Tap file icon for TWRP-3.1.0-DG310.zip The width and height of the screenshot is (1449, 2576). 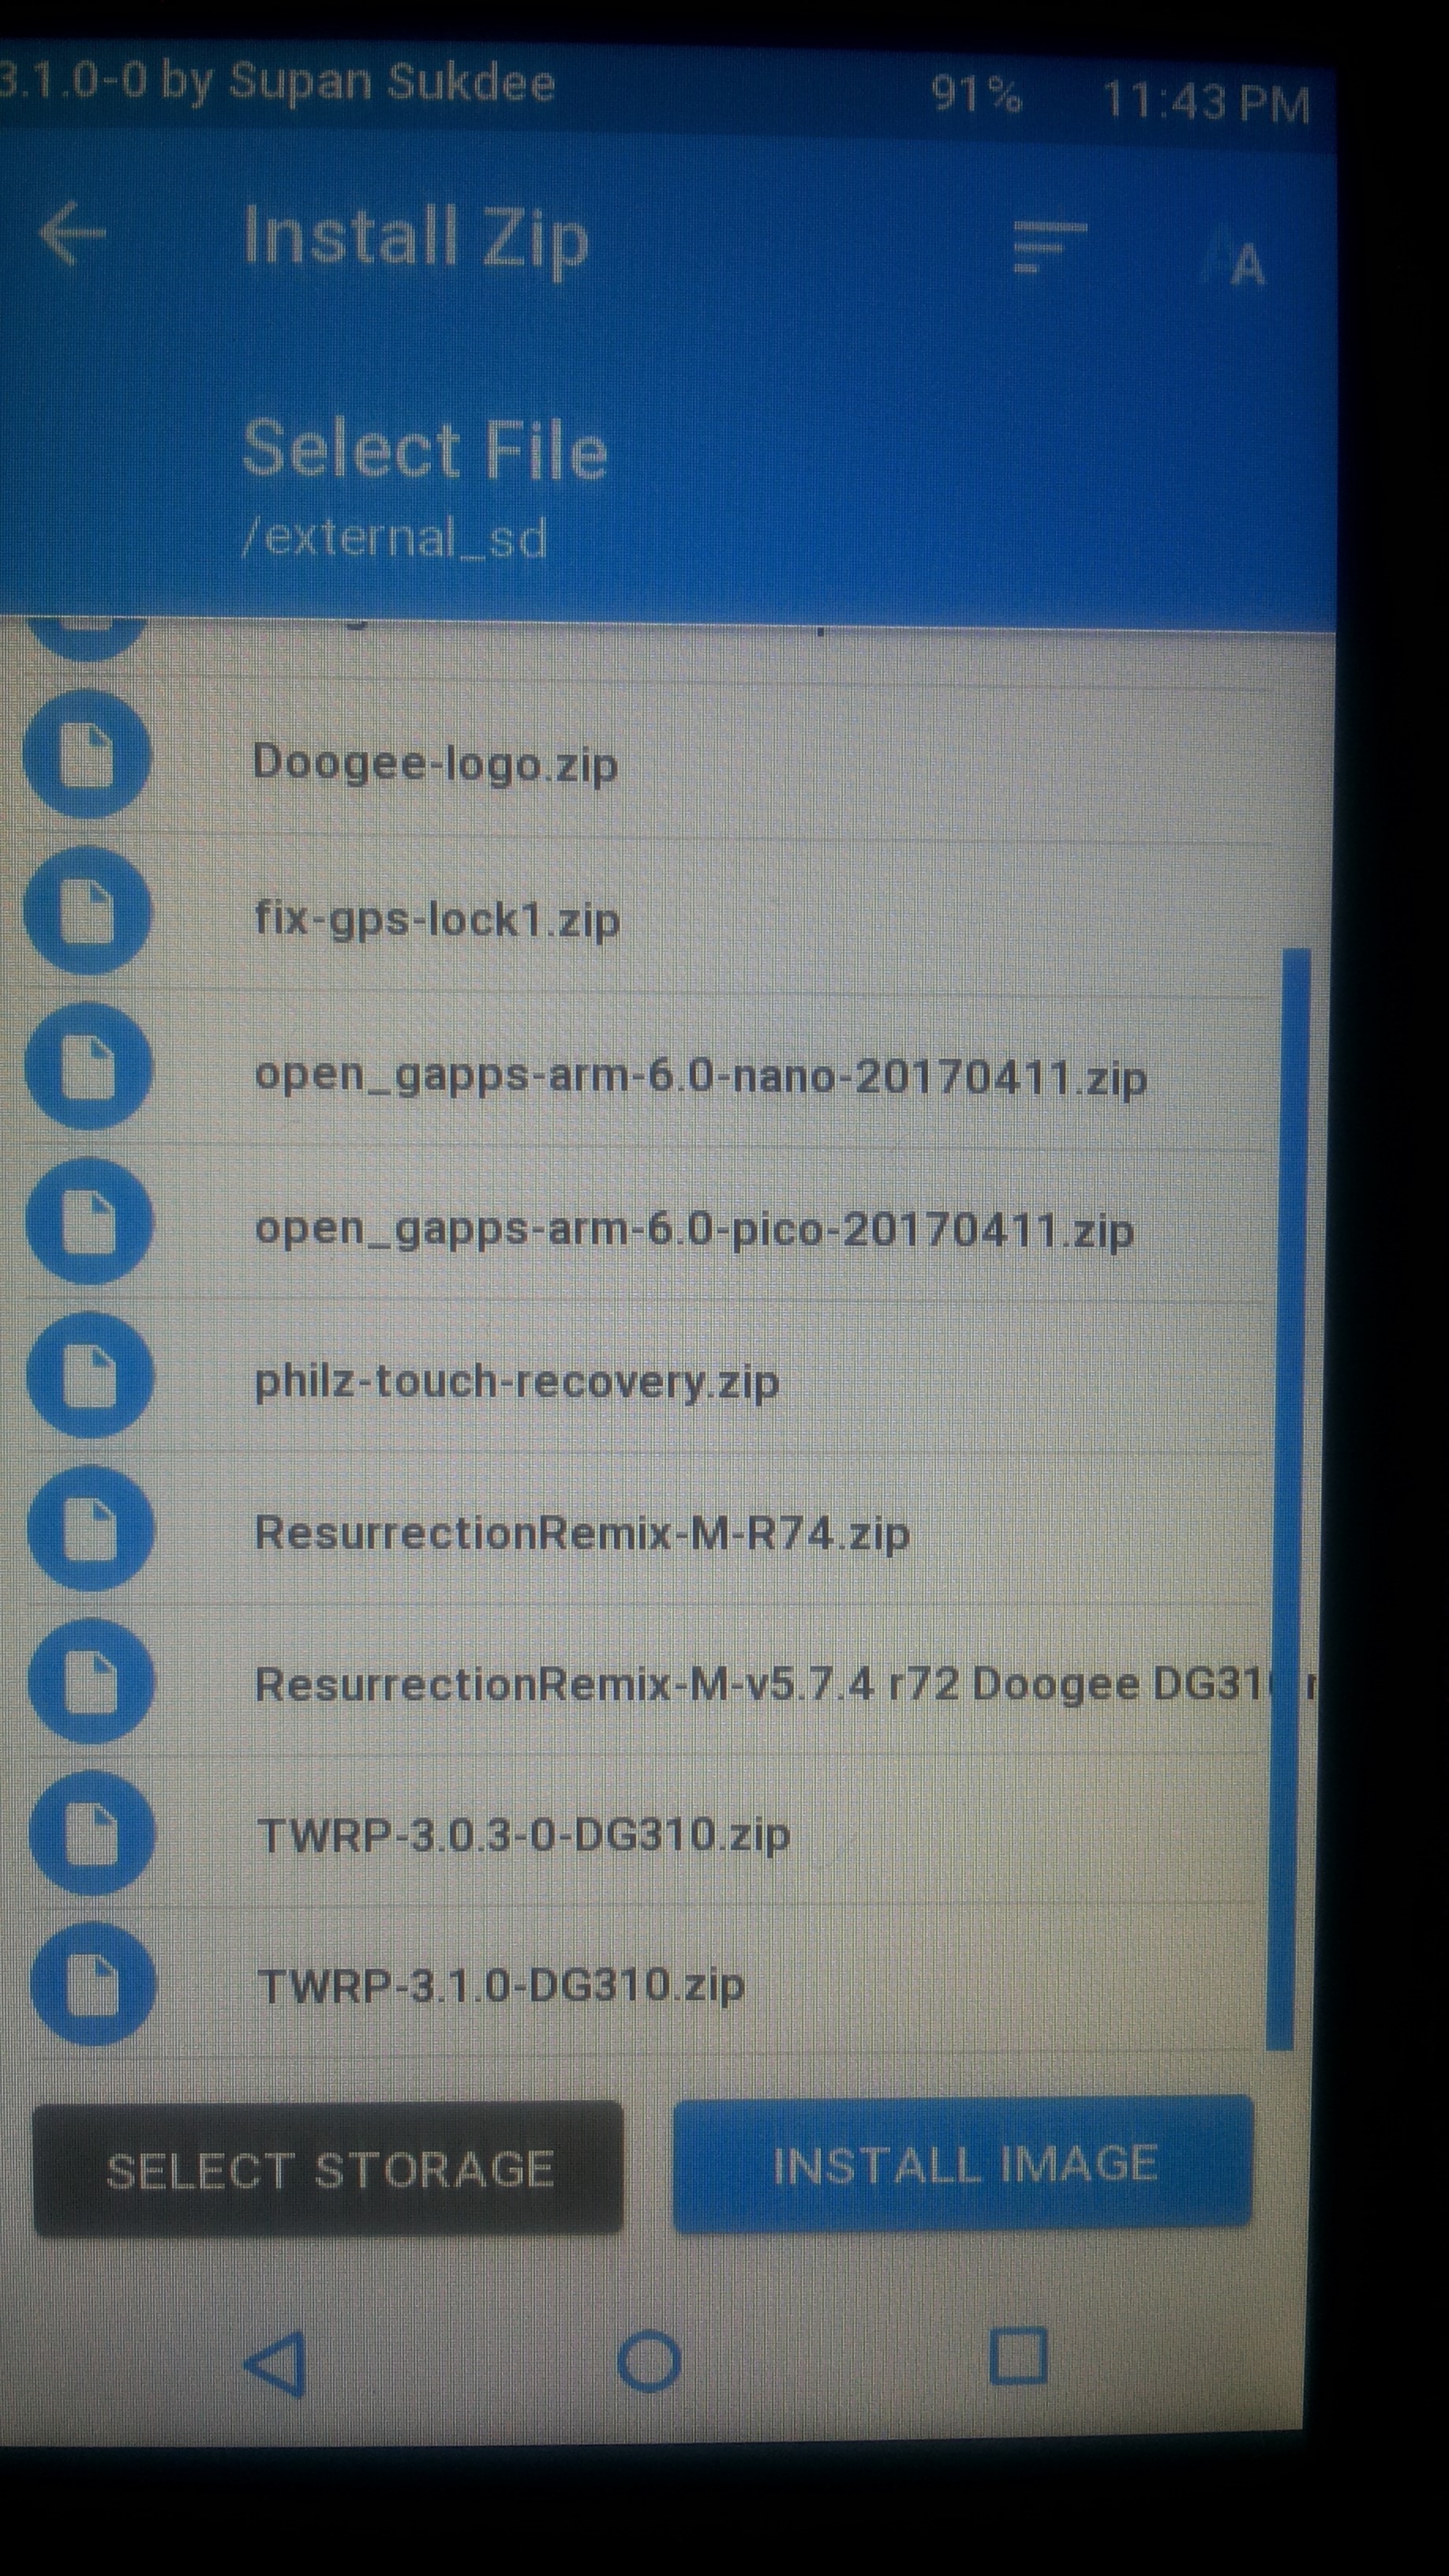tap(94, 1984)
